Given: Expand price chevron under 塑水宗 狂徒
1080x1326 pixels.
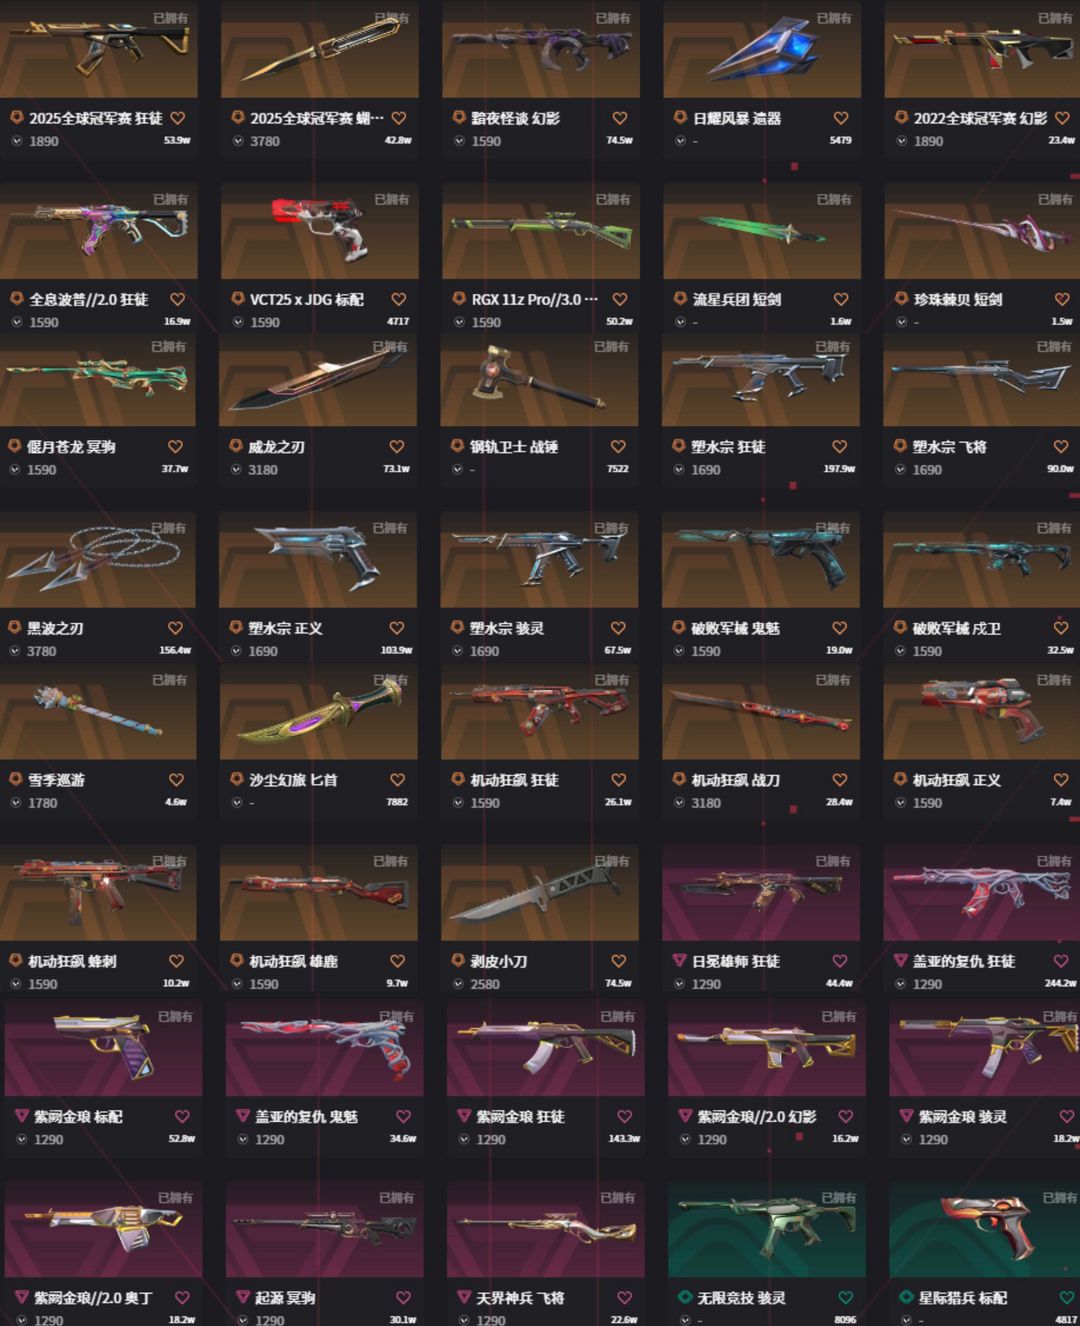Looking at the screenshot, I should [679, 469].
